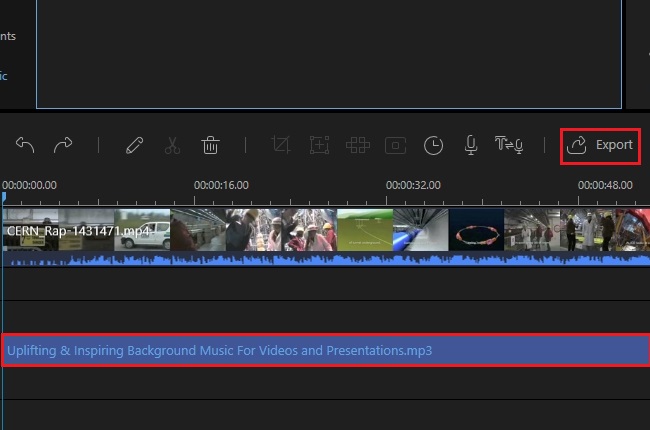Export the video project
650x430 pixels.
click(600, 146)
